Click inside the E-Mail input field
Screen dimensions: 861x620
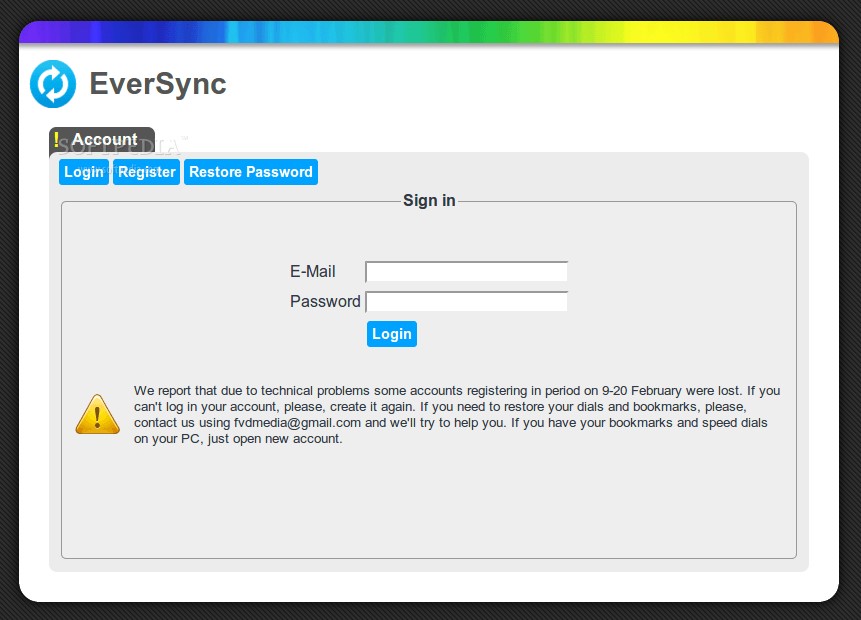pos(466,271)
